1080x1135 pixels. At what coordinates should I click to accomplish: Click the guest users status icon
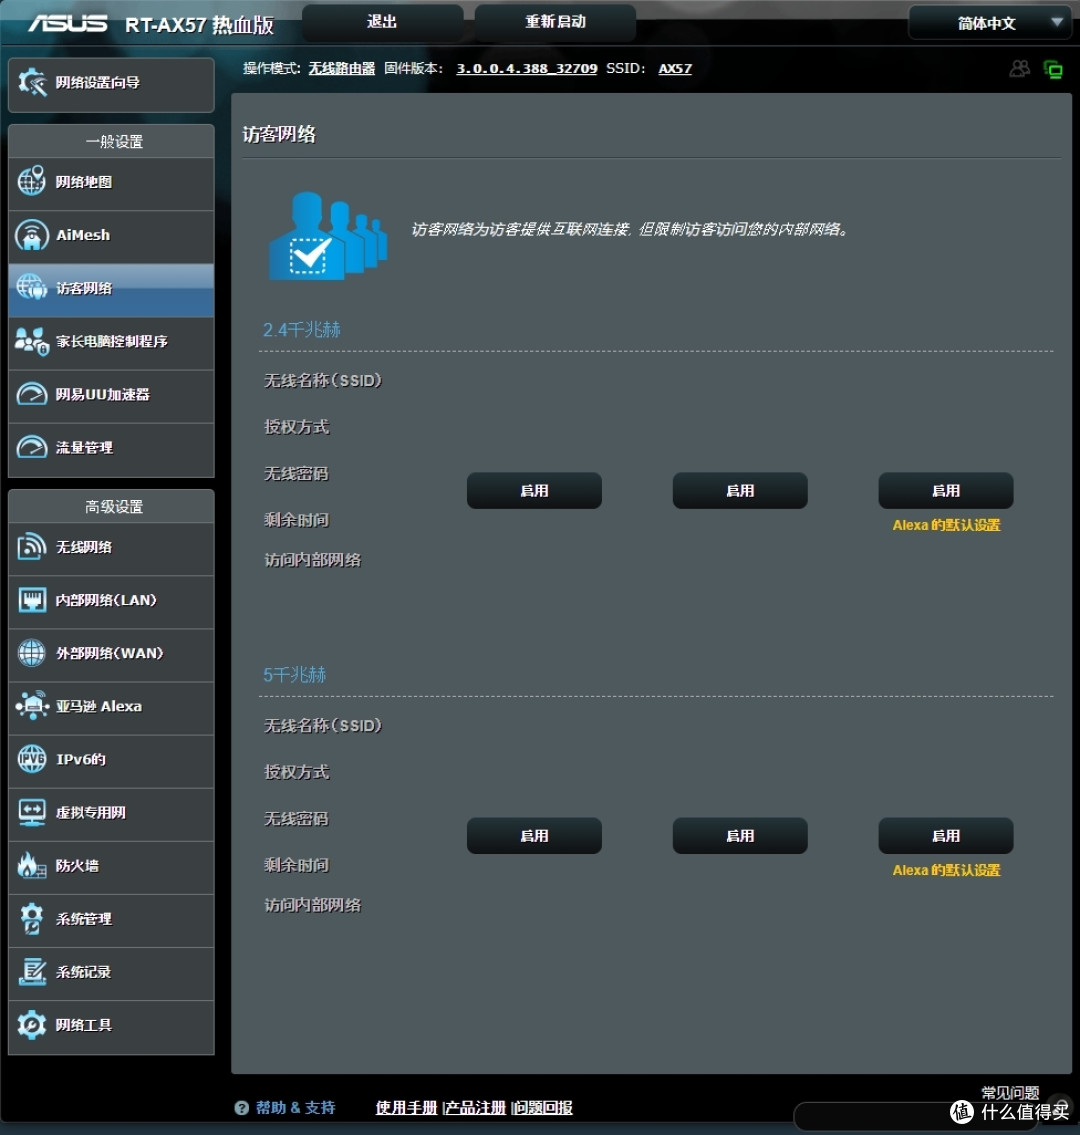point(1019,69)
